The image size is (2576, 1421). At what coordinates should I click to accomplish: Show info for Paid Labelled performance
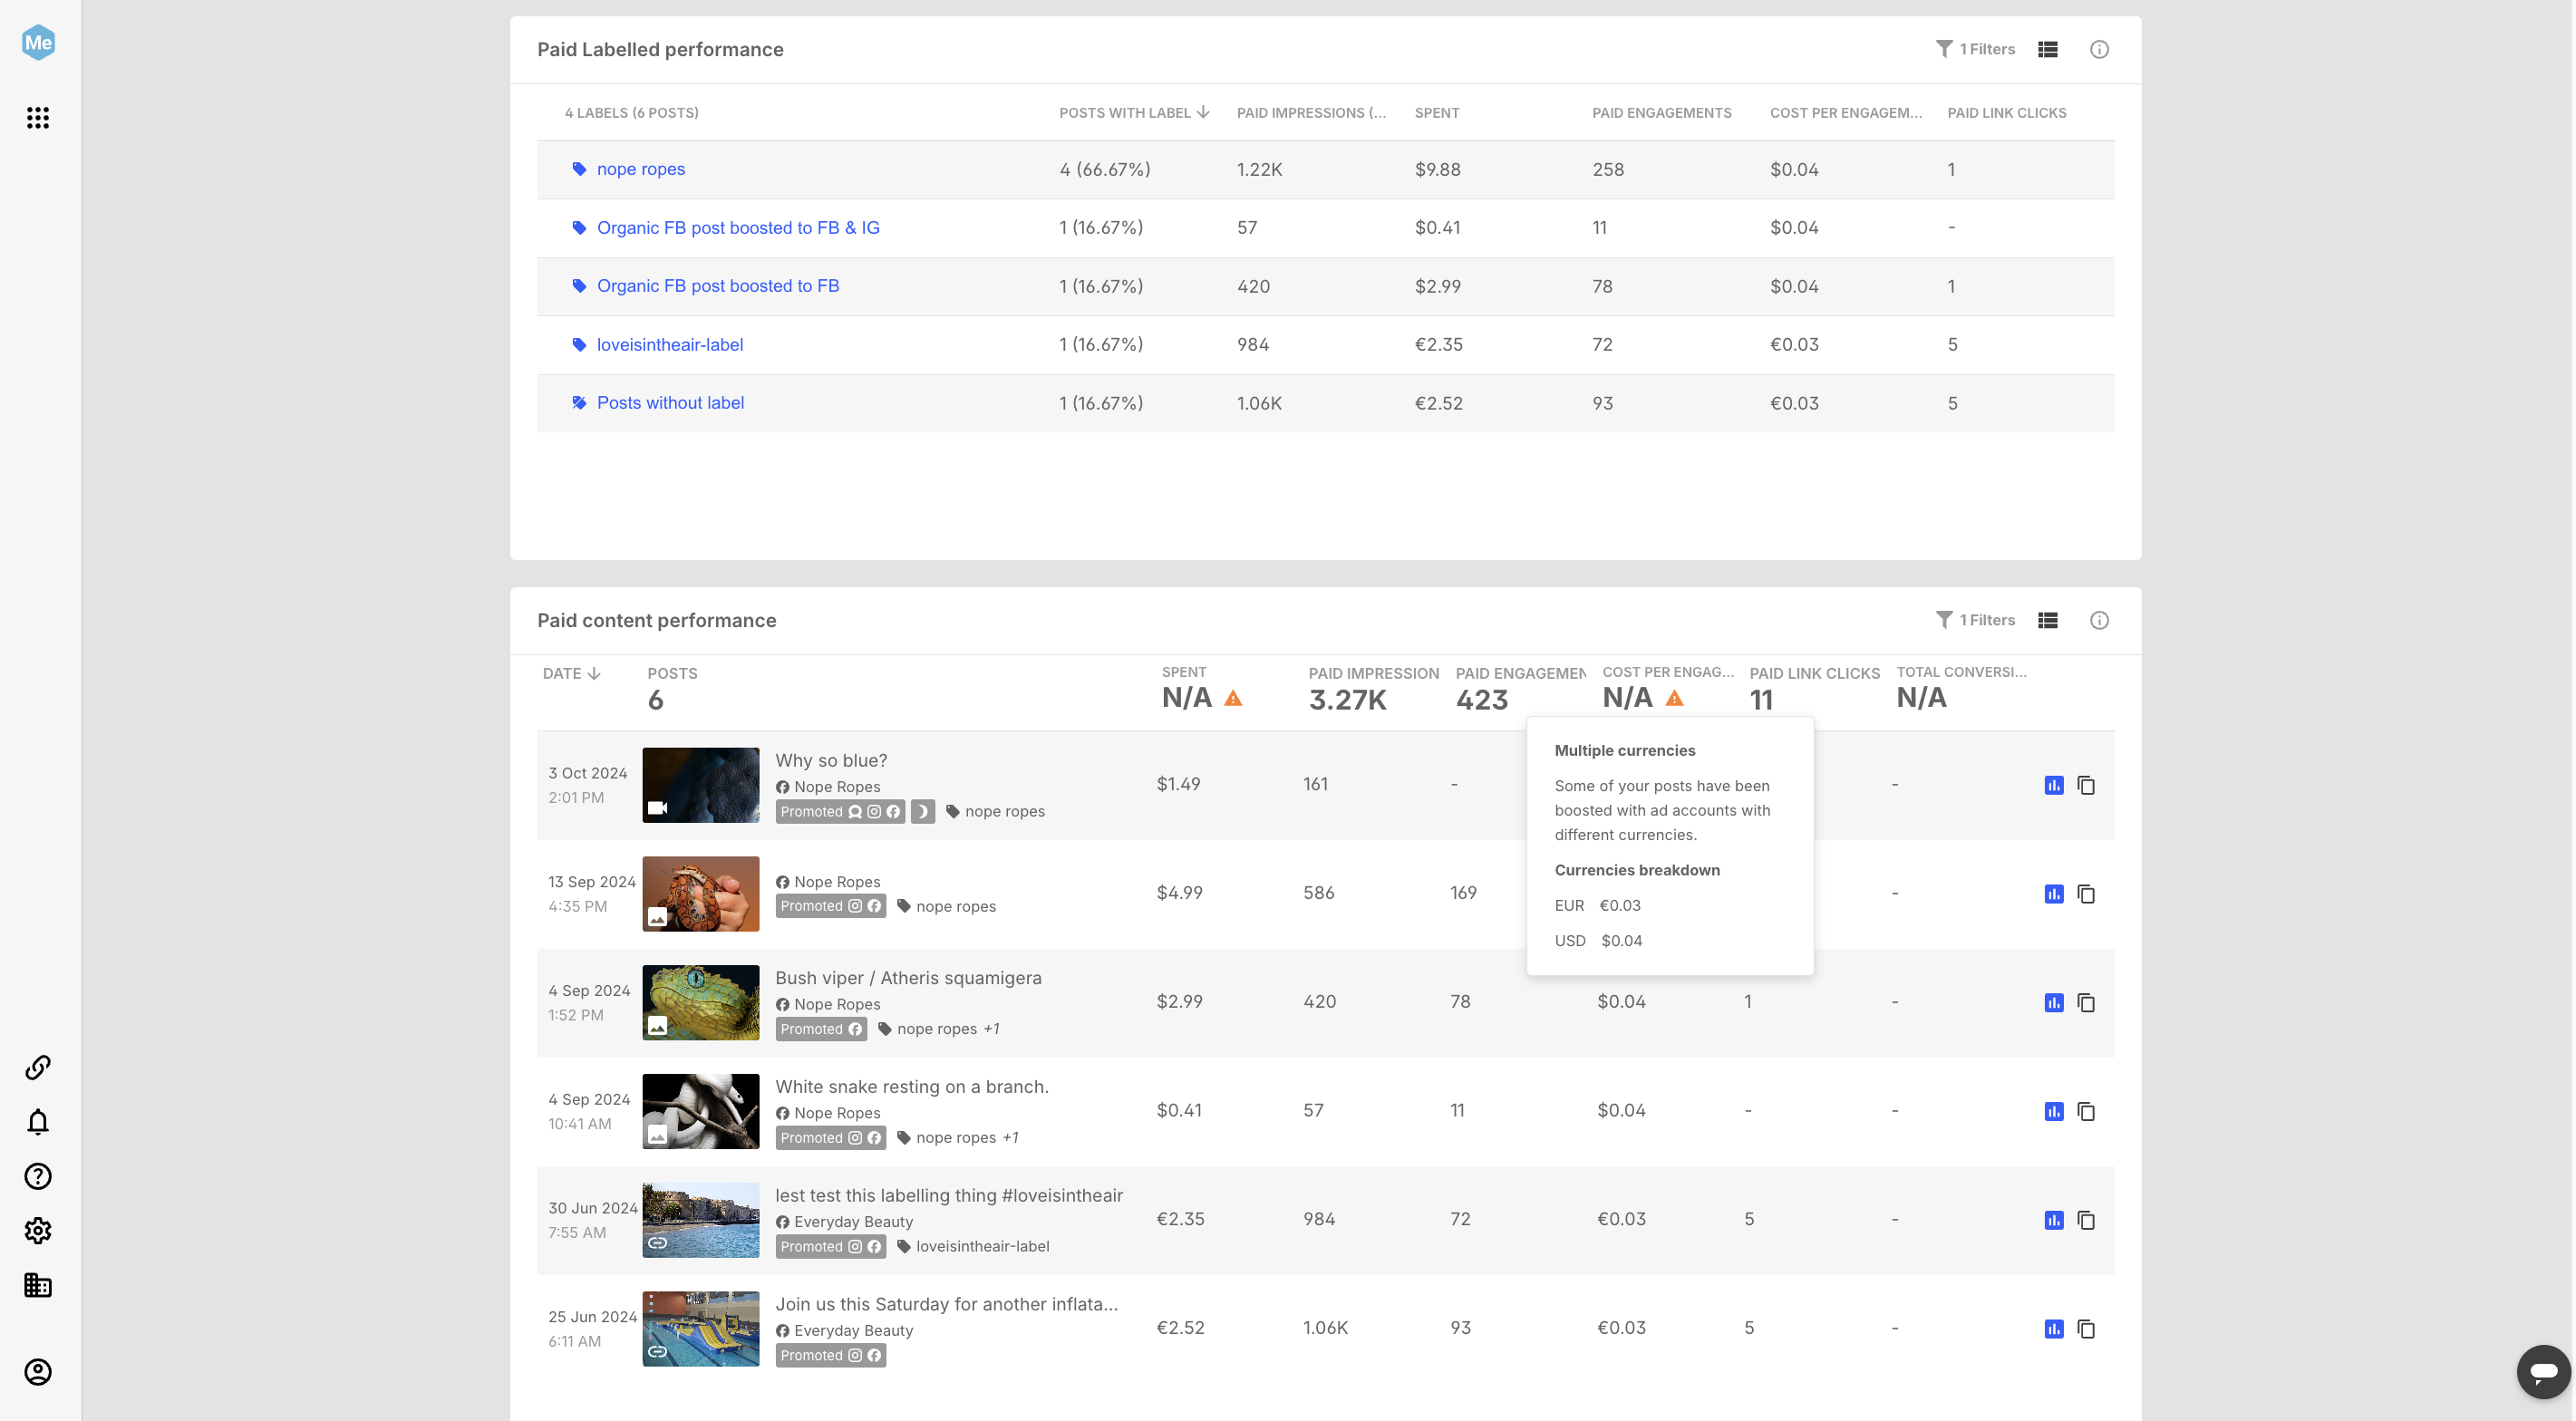coord(2099,49)
